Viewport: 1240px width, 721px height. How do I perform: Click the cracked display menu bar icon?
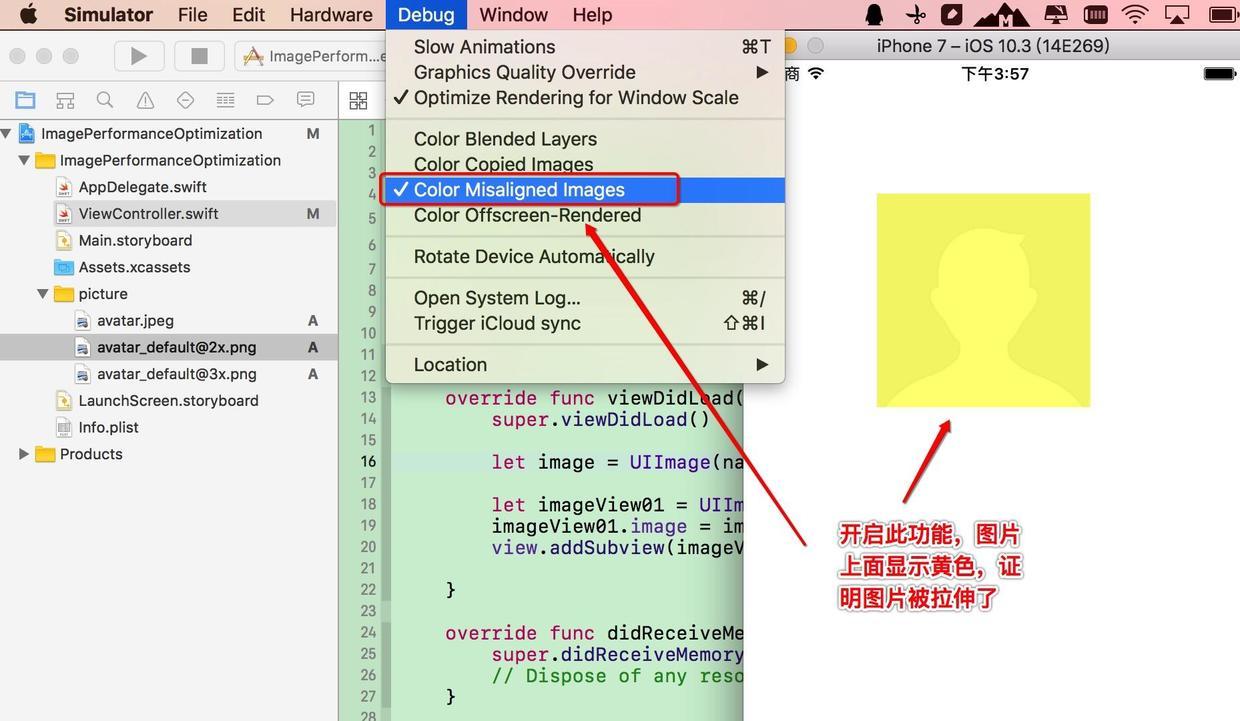tap(1056, 14)
